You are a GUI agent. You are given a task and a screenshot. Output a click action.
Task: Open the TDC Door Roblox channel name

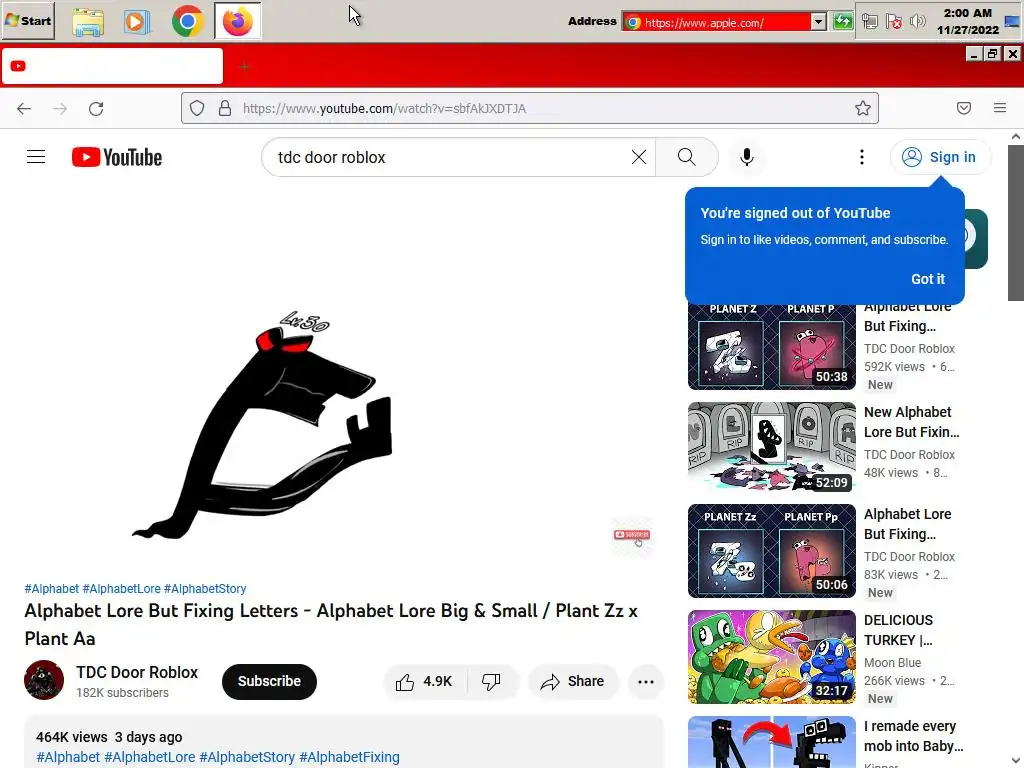point(136,672)
